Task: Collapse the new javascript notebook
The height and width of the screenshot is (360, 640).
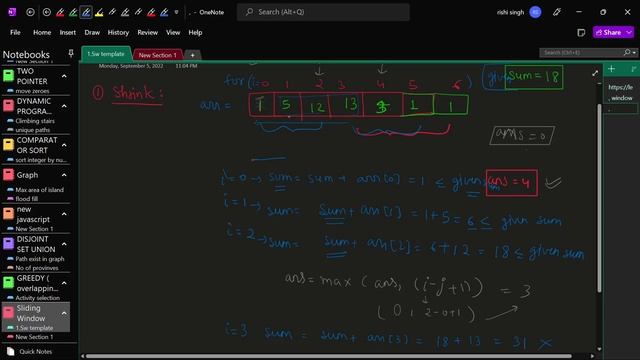Action: coord(64,214)
